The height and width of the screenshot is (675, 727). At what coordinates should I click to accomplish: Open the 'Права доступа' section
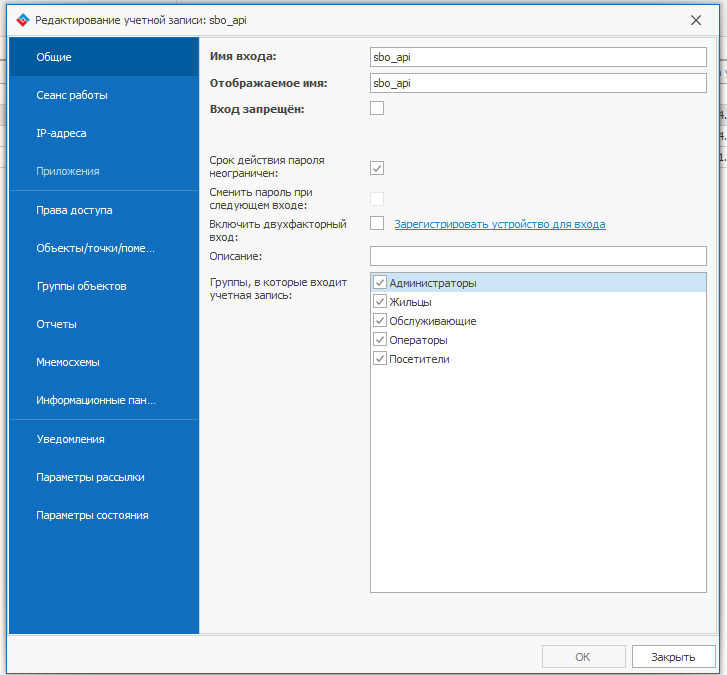point(74,210)
